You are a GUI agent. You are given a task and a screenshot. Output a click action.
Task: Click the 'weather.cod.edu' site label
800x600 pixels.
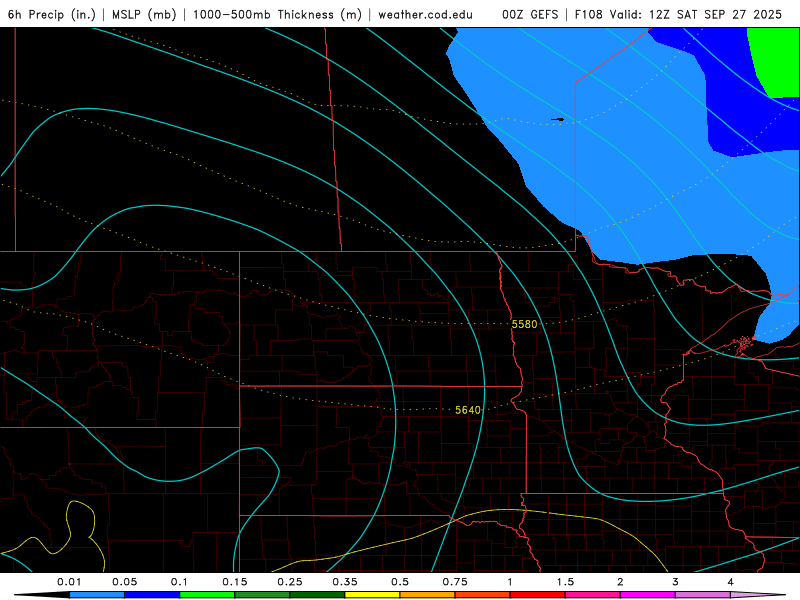point(425,14)
